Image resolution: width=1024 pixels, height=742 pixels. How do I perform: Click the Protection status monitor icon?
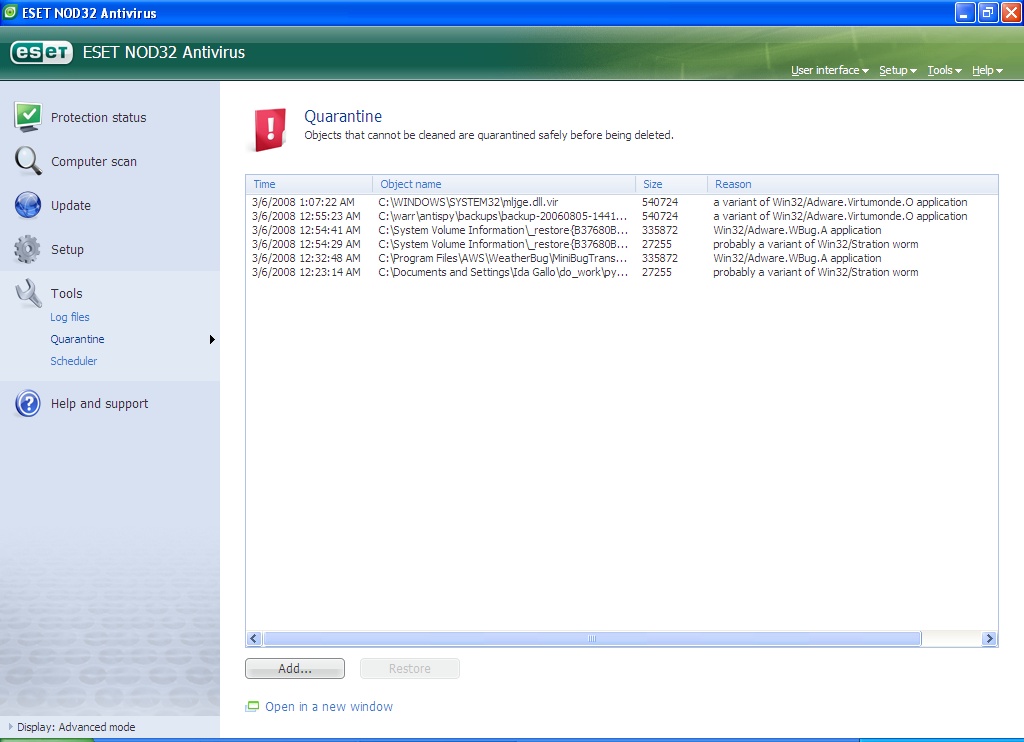(27, 118)
